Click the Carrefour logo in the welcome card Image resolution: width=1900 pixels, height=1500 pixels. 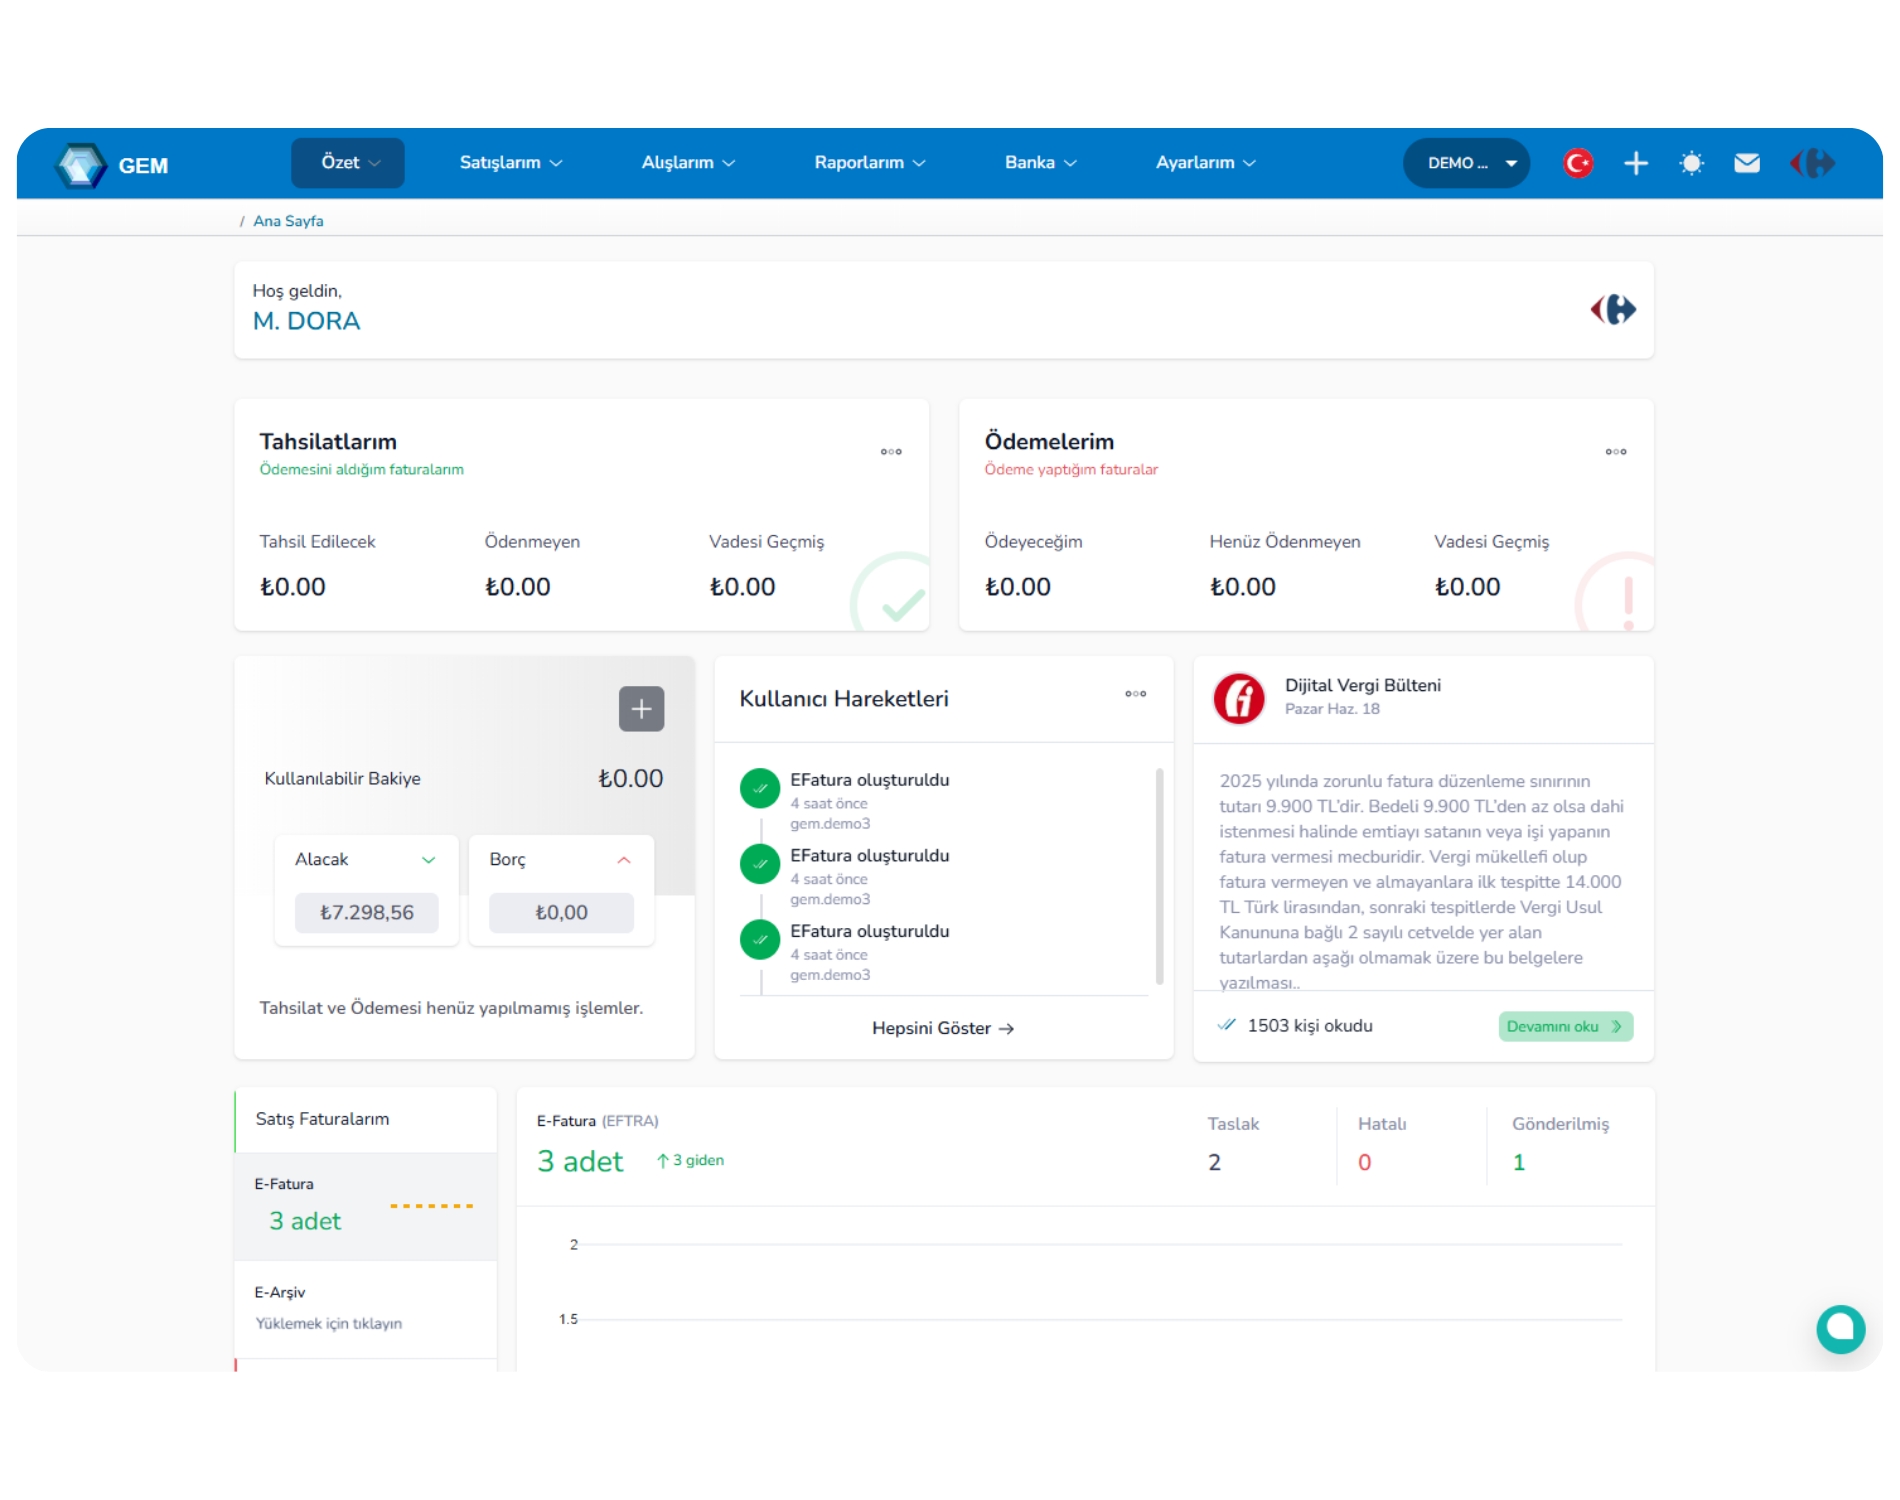point(1613,309)
